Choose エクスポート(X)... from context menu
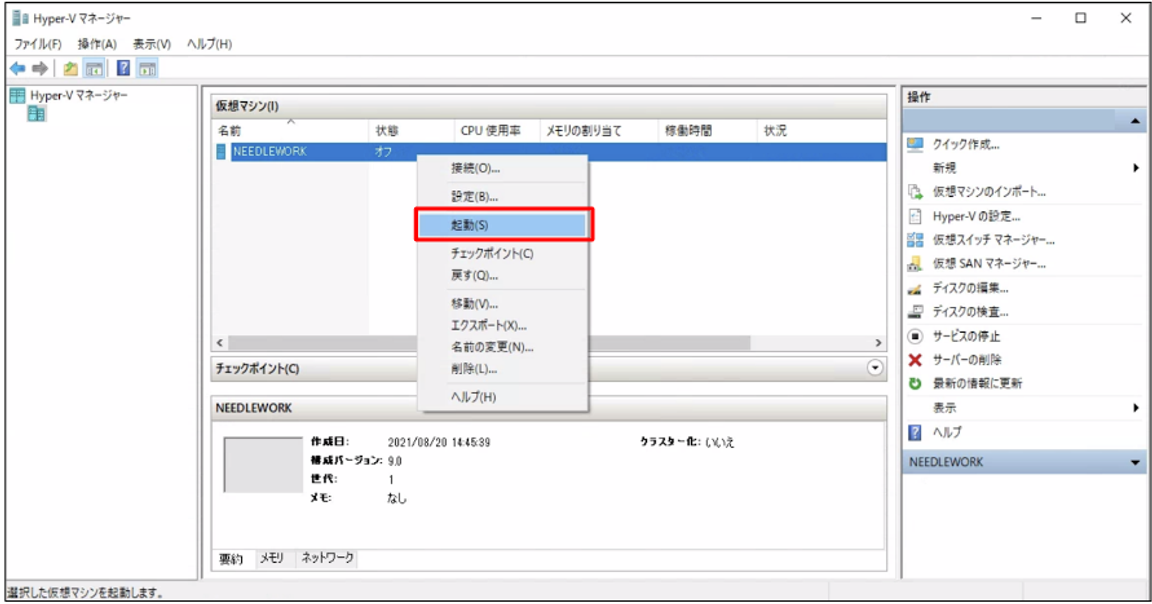 tap(503, 326)
